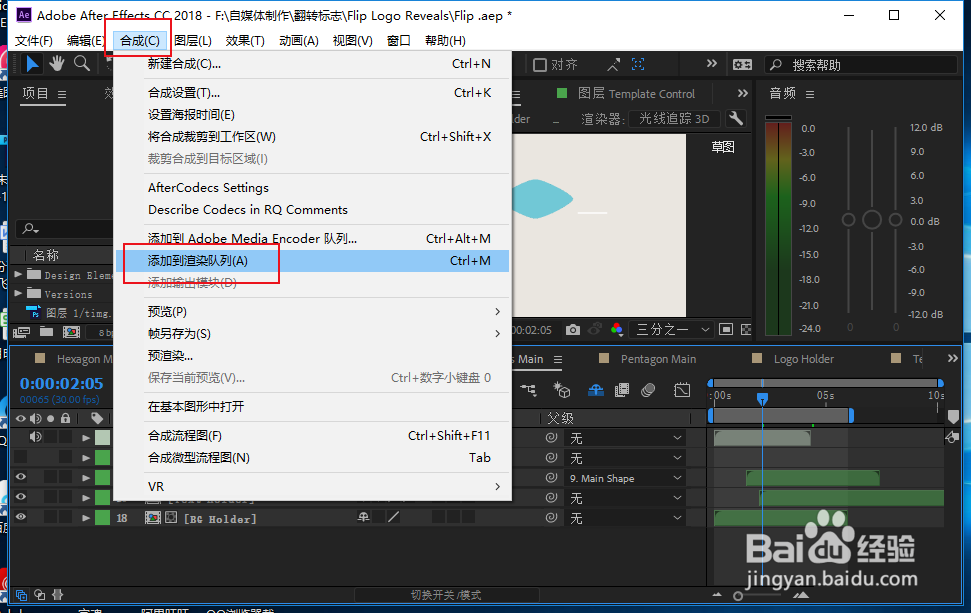Toggle region of interest icon in viewer

tap(726, 329)
